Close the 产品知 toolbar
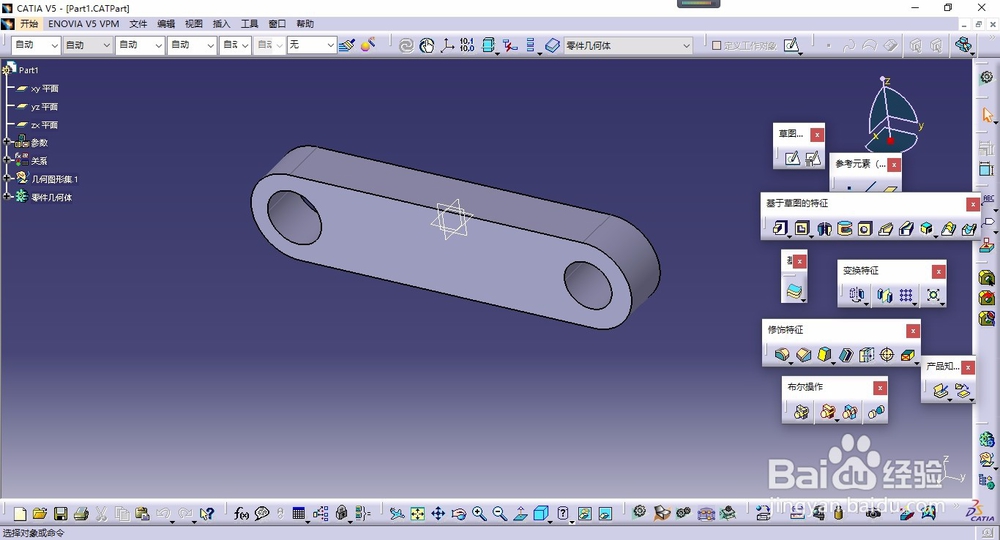Viewport: 1000px width, 540px height. [x=968, y=367]
